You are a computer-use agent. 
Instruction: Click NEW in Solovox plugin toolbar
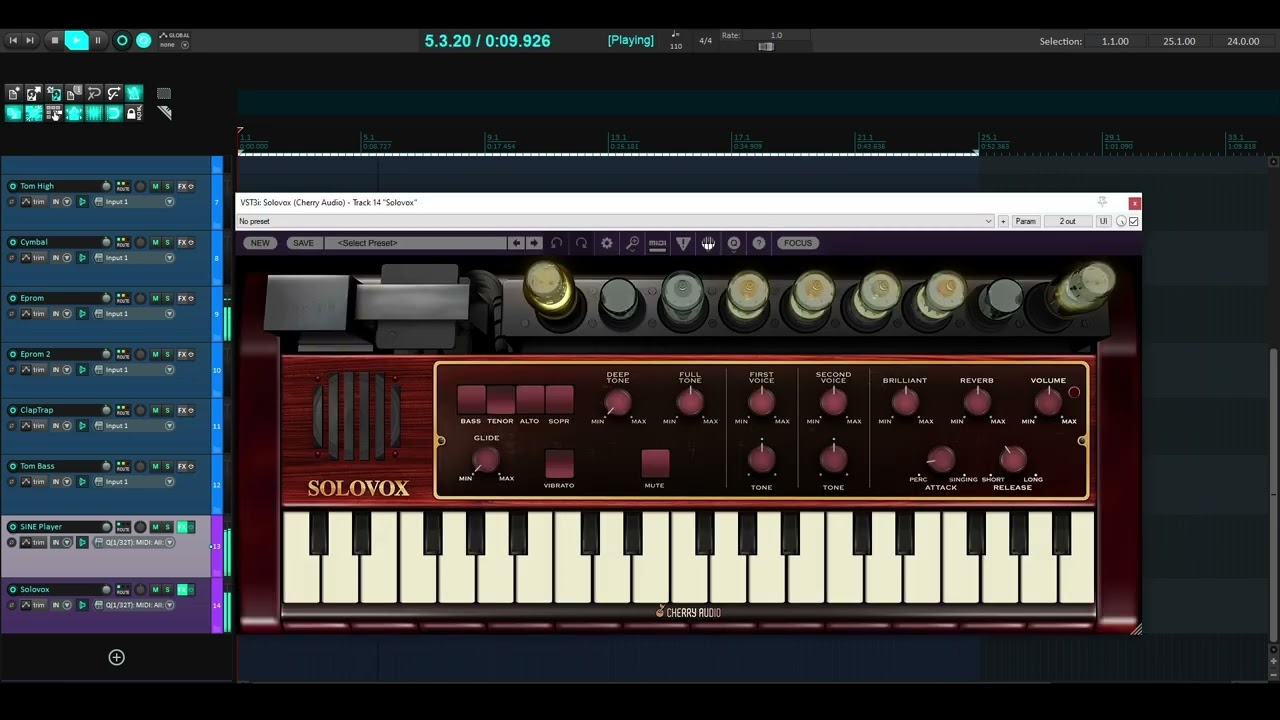tap(260, 243)
